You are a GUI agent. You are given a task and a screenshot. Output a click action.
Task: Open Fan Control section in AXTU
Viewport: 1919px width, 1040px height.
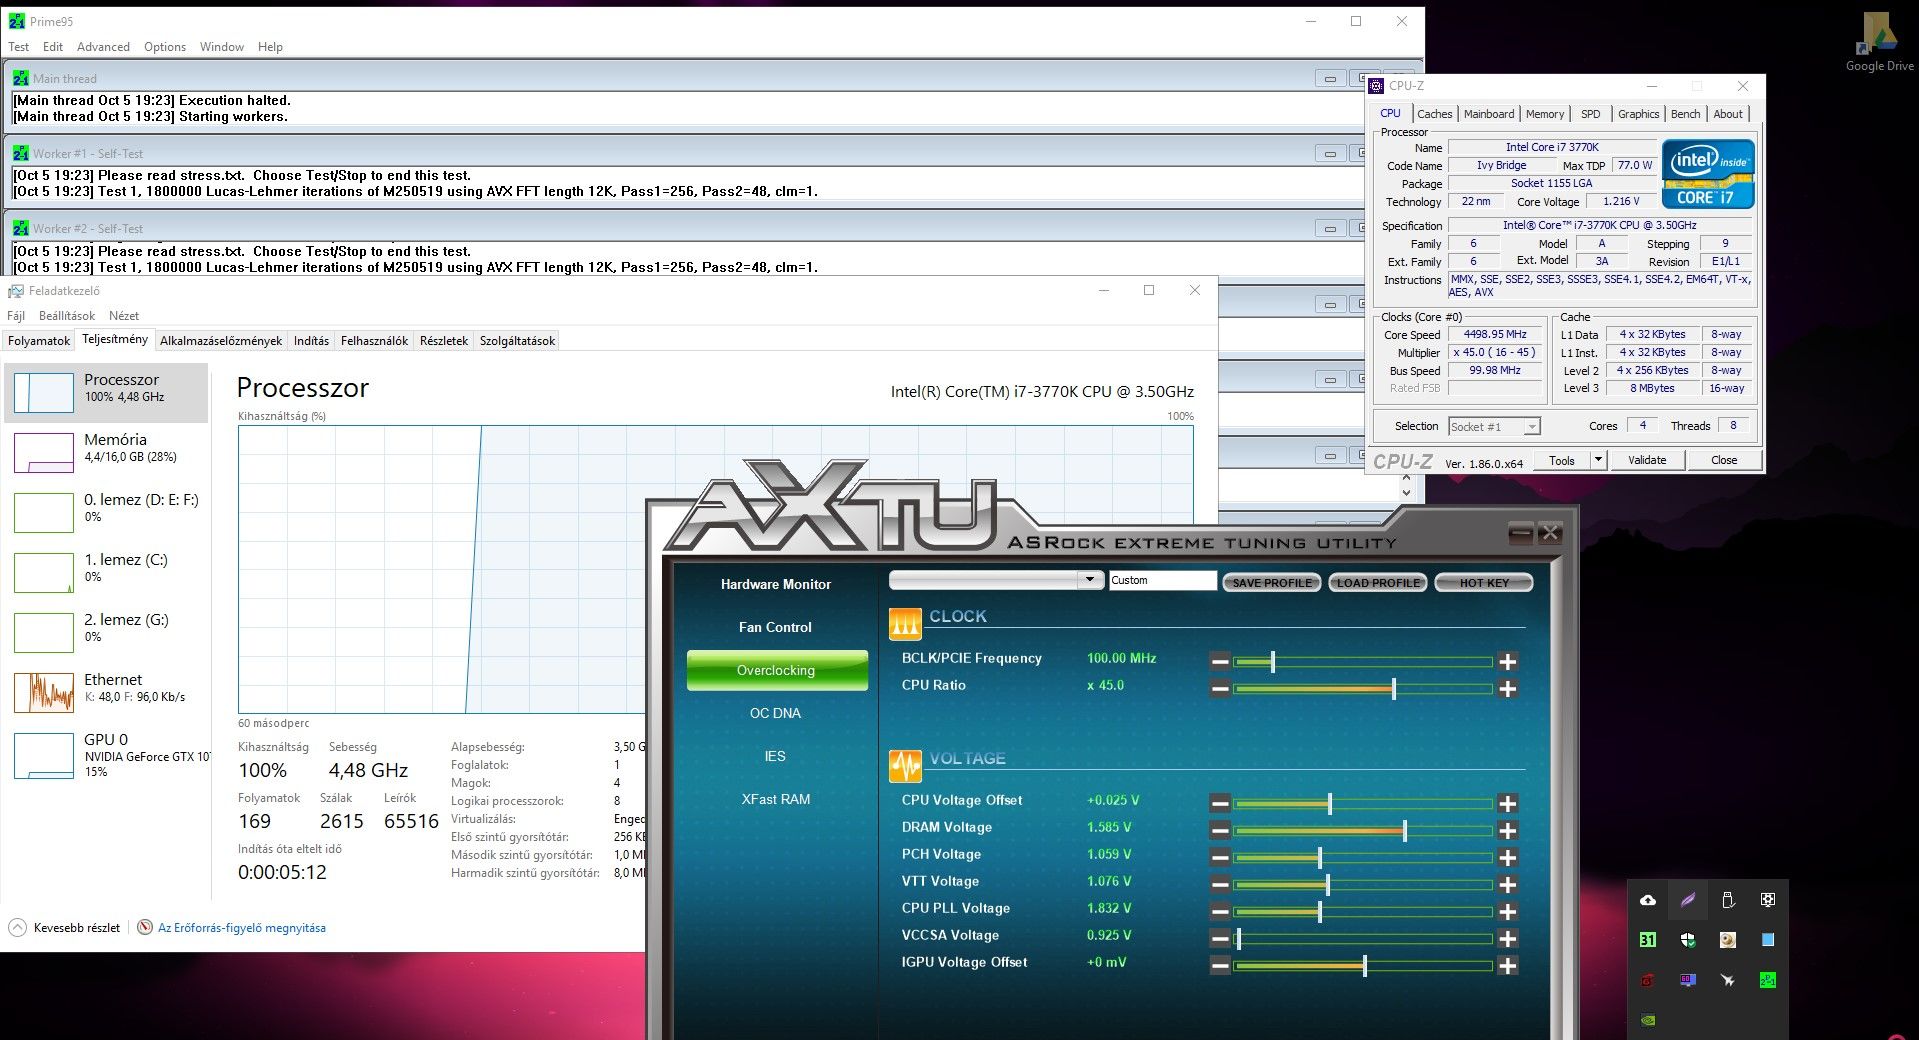coord(776,627)
